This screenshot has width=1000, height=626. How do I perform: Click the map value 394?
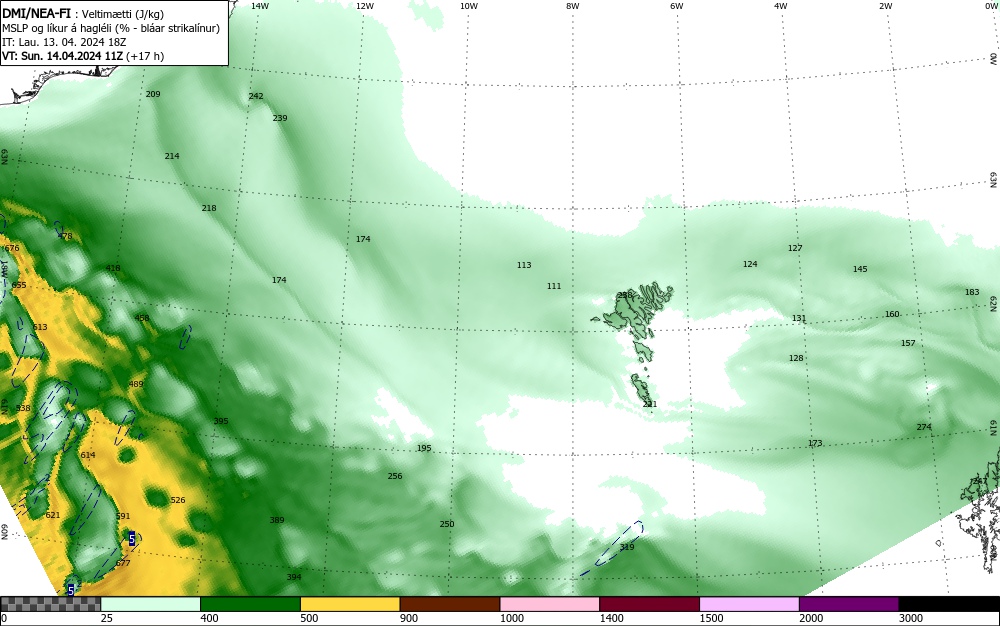pyautogui.click(x=294, y=577)
